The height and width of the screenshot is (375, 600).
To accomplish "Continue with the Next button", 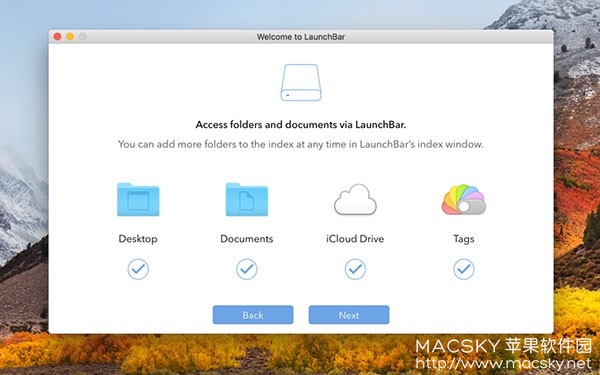I will (x=349, y=315).
